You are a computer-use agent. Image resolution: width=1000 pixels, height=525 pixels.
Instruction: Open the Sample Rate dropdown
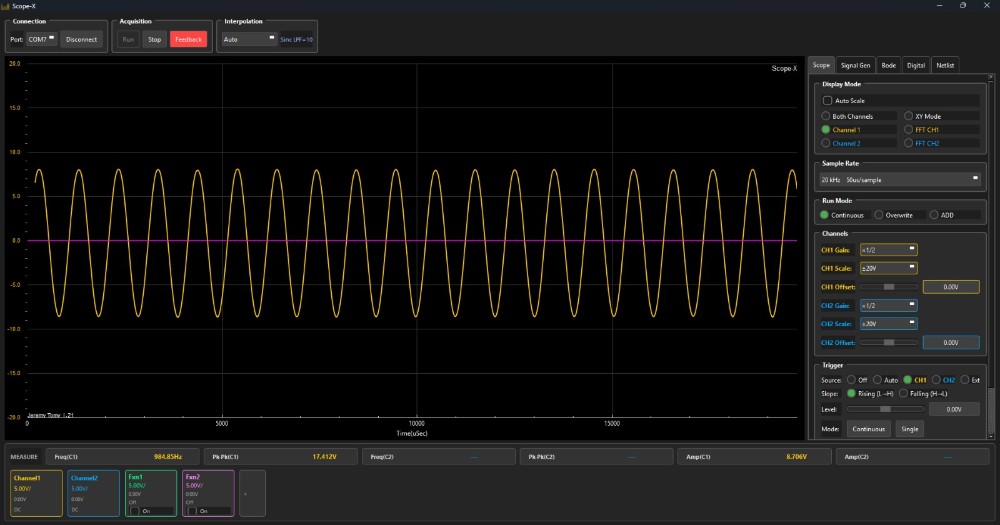900,180
